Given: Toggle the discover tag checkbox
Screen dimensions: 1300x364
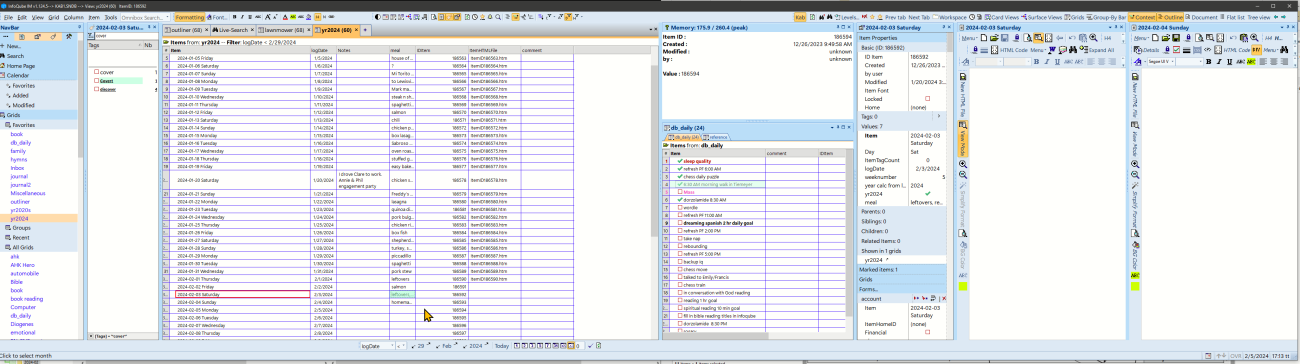Looking at the screenshot, I should pyautogui.click(x=96, y=89).
